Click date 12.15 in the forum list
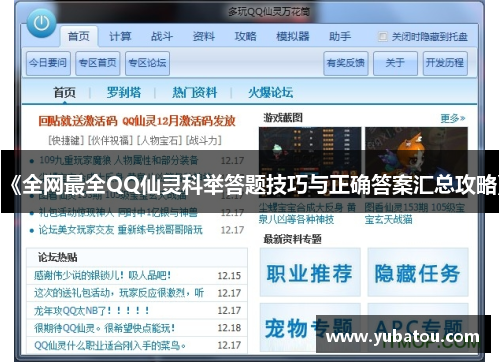500x362 pixels. [x=229, y=276]
